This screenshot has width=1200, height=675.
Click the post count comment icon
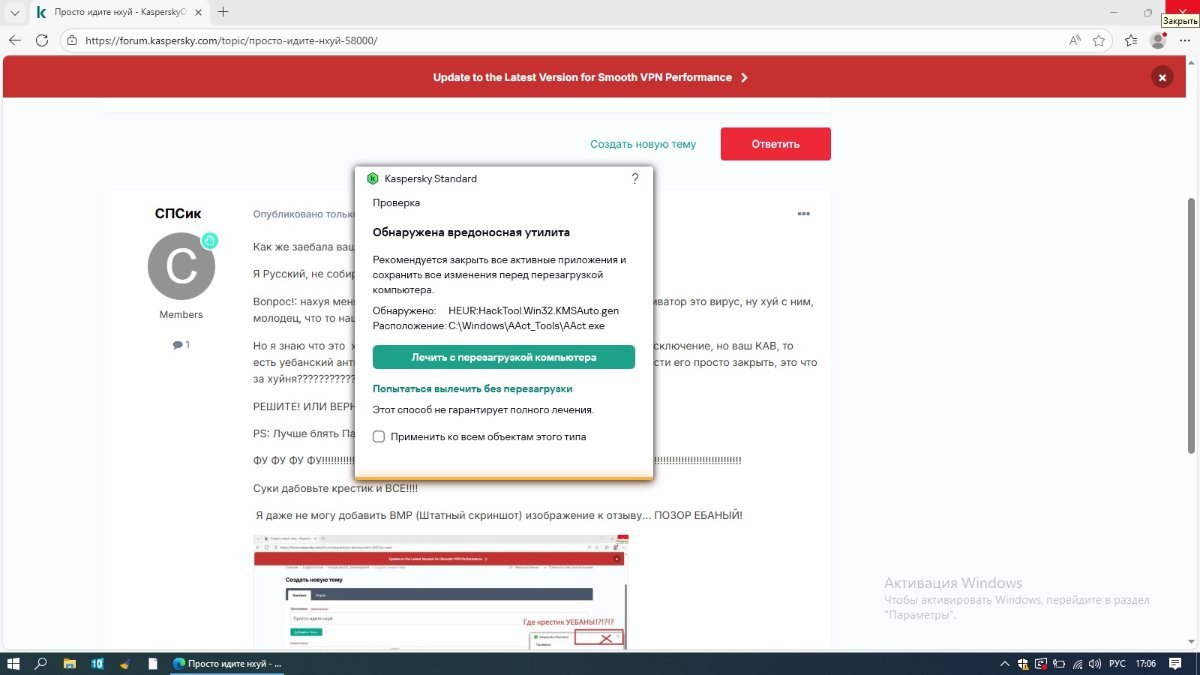coord(176,344)
